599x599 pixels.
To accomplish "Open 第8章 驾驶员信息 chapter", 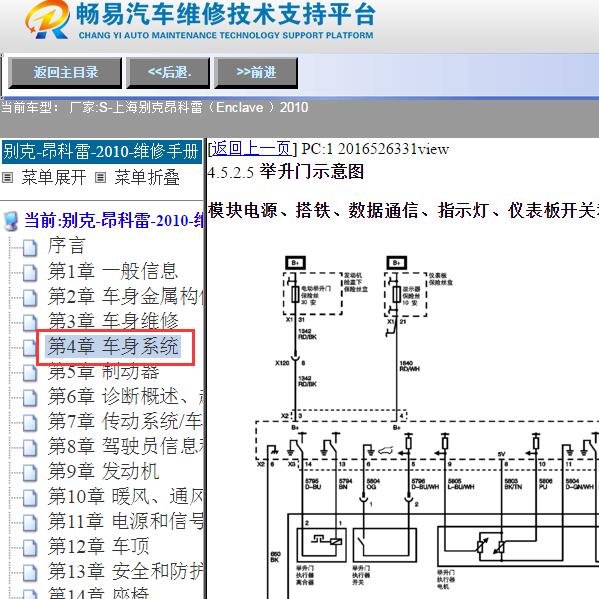I will coord(126,446).
